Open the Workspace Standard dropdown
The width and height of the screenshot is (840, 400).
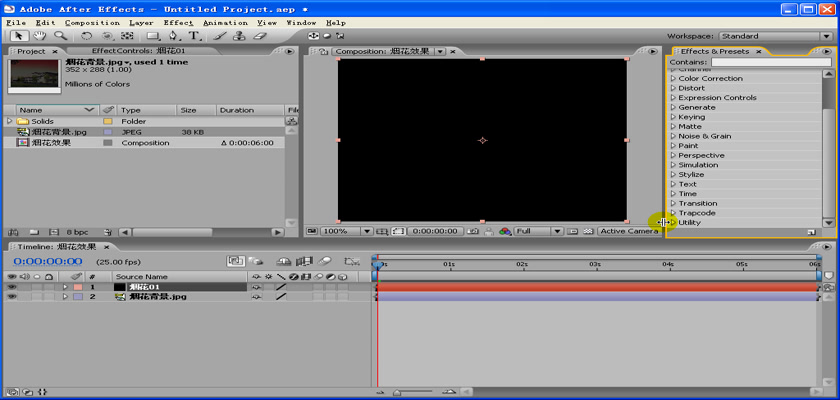pyautogui.click(x=776, y=36)
